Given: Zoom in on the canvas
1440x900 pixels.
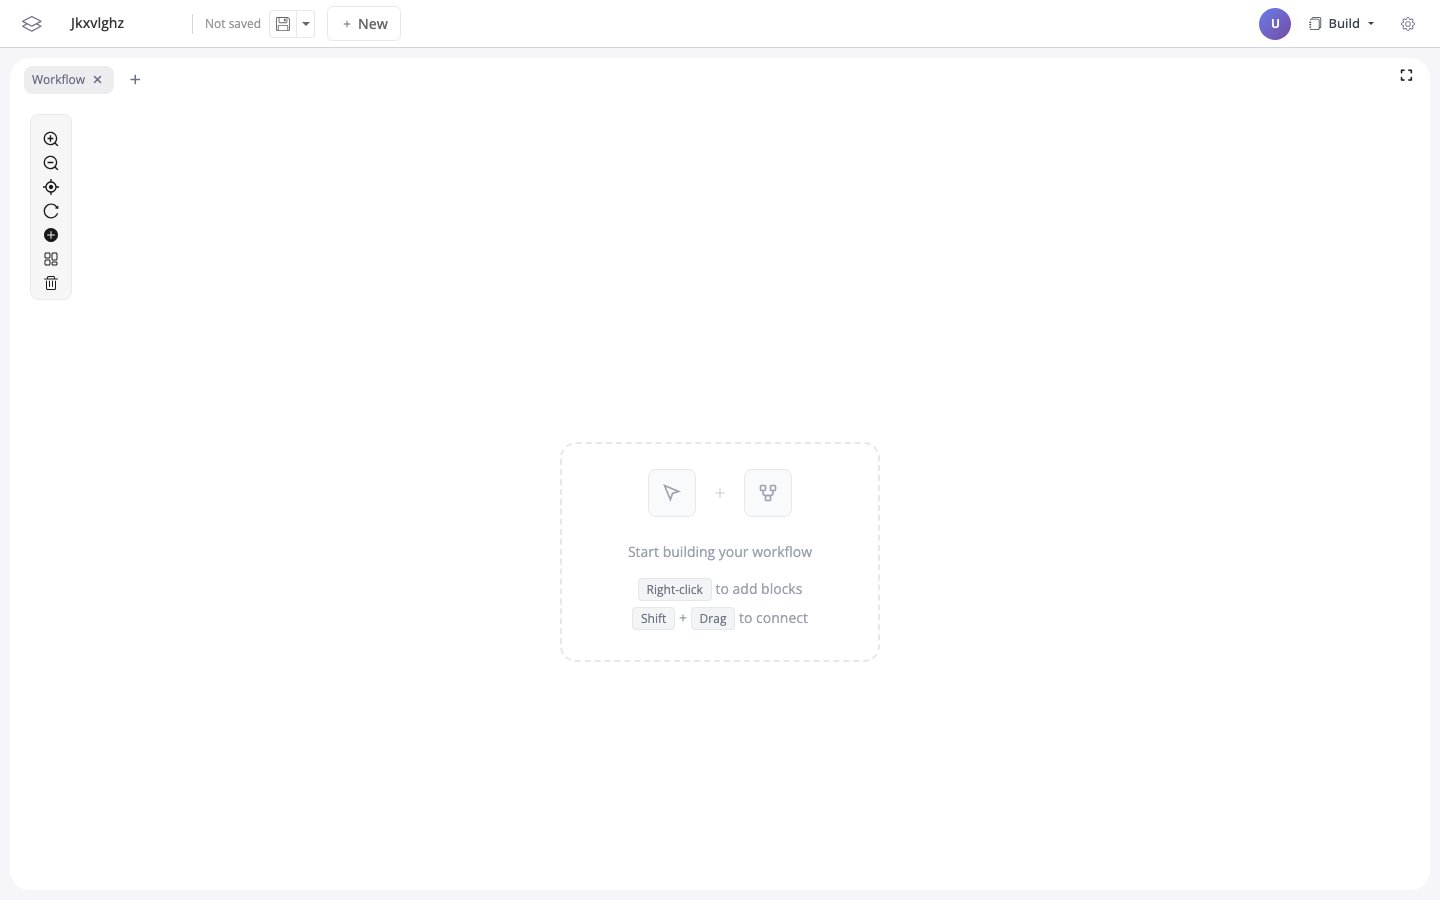Looking at the screenshot, I should click(51, 139).
